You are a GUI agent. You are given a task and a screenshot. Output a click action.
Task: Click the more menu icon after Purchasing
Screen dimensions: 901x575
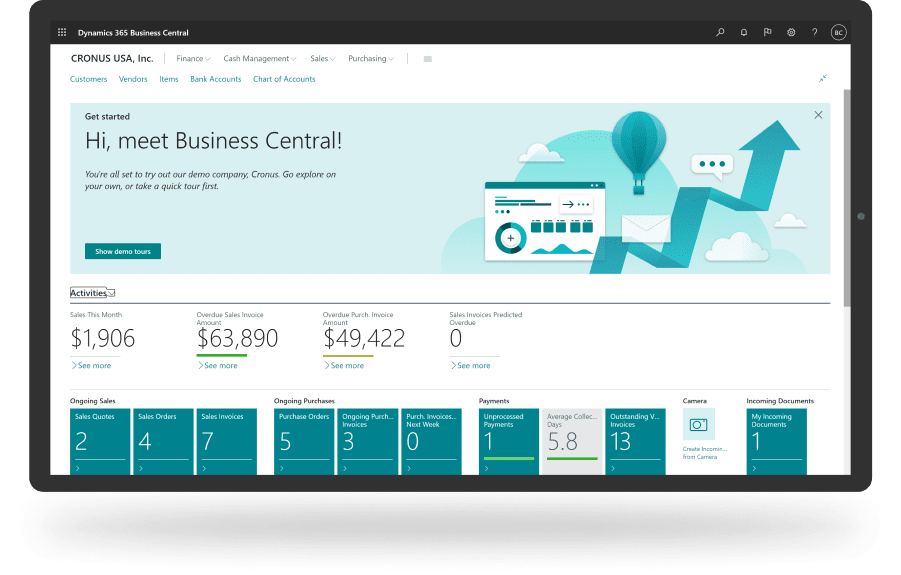pos(428,59)
